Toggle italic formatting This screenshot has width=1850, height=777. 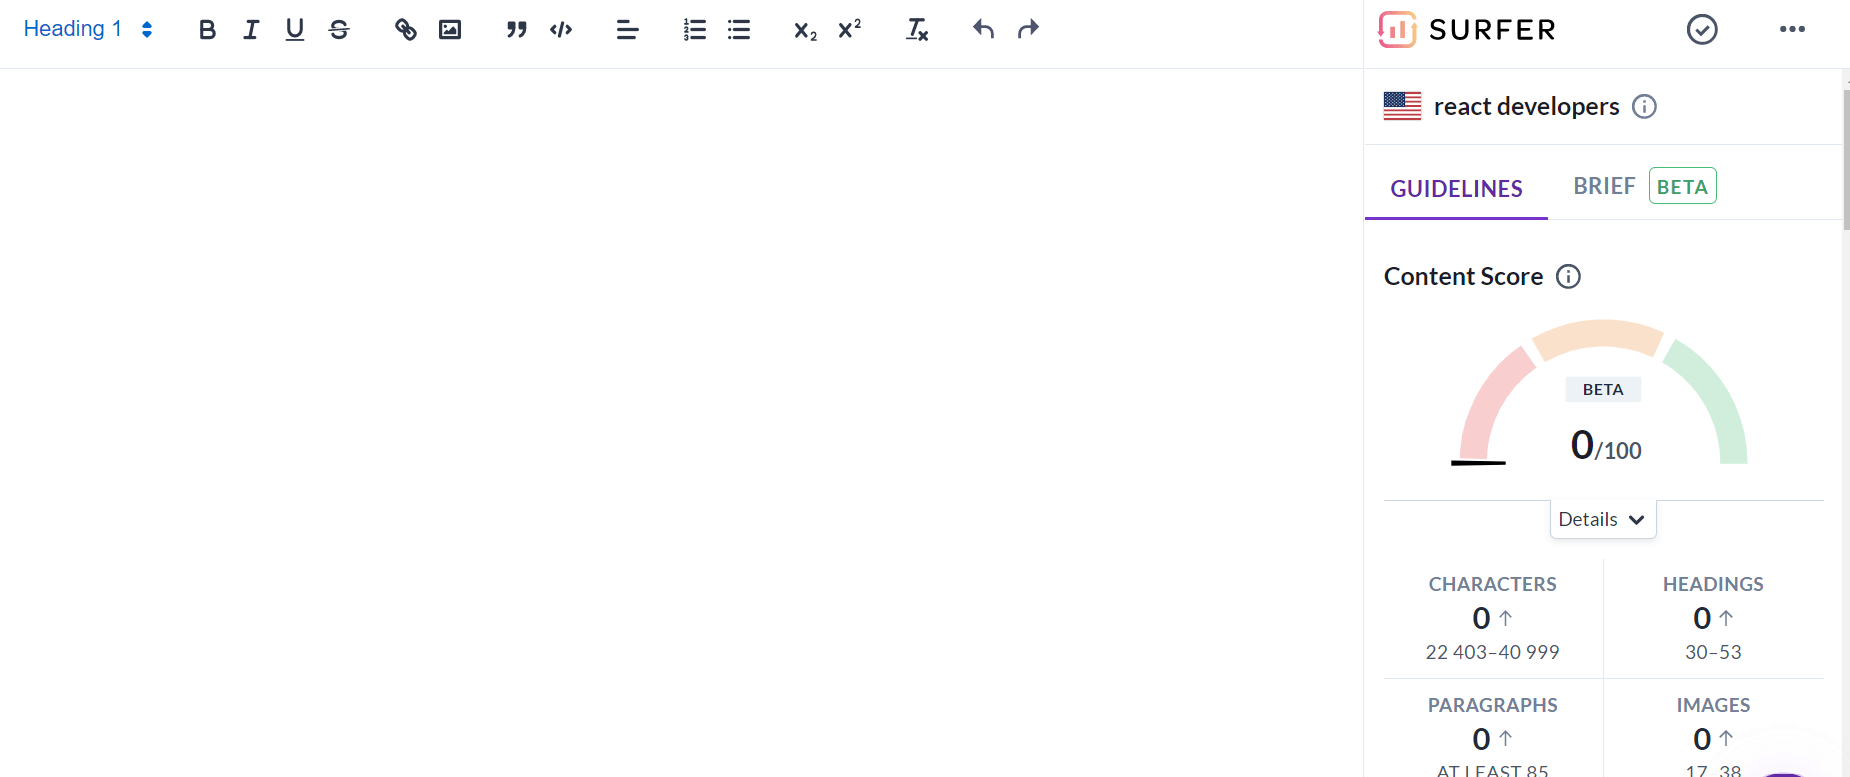(x=251, y=30)
